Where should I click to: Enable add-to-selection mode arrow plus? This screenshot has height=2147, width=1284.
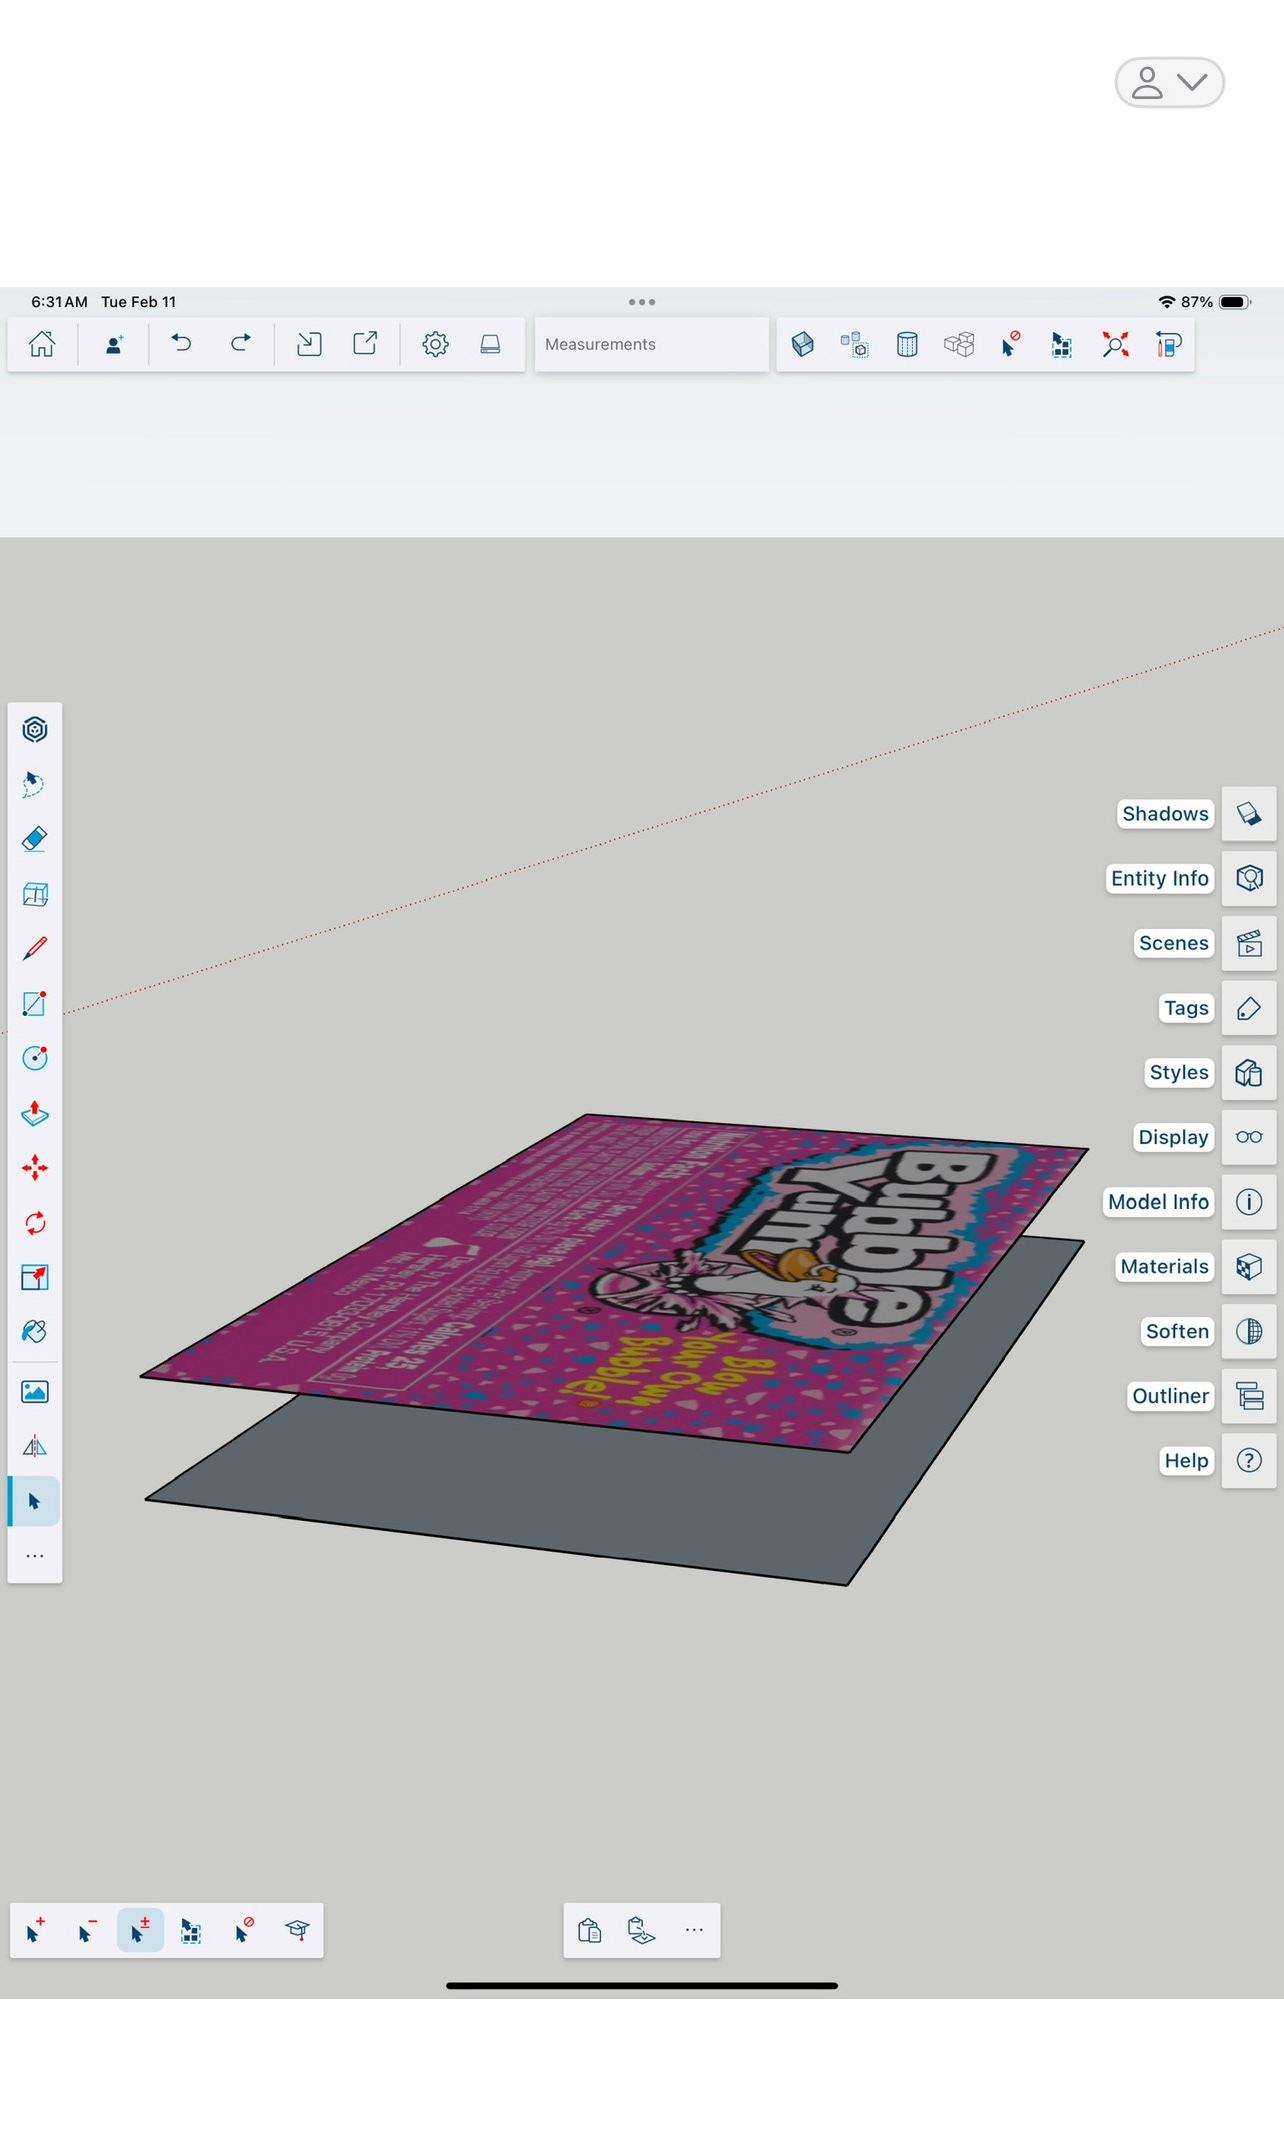35,1930
